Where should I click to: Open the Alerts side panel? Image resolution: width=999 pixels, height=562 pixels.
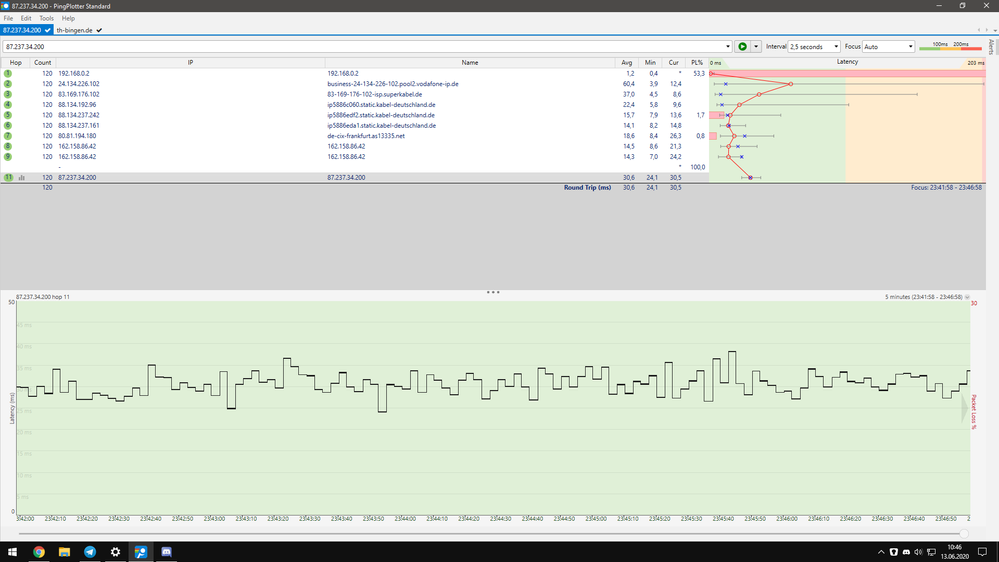[991, 47]
